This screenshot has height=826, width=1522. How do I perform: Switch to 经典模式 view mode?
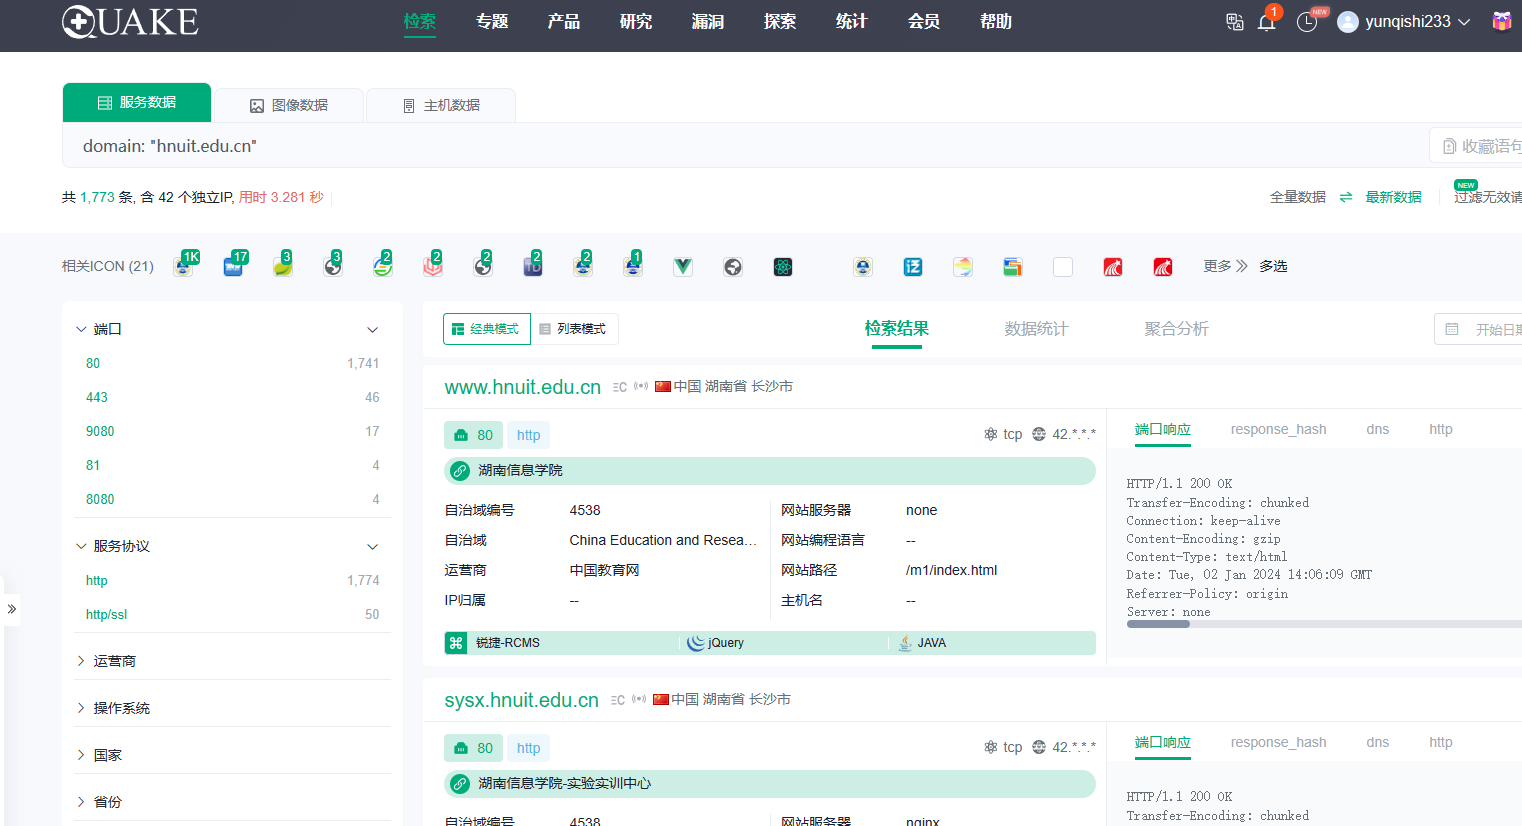pos(486,329)
